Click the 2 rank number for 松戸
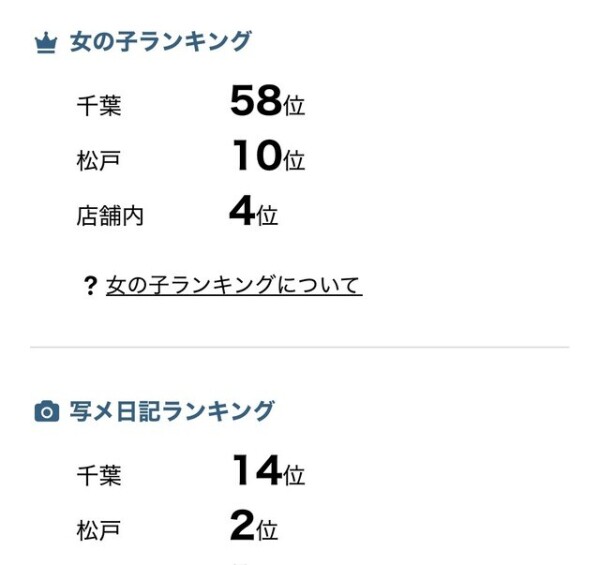Viewport: 600px width, 565px height. [242, 526]
